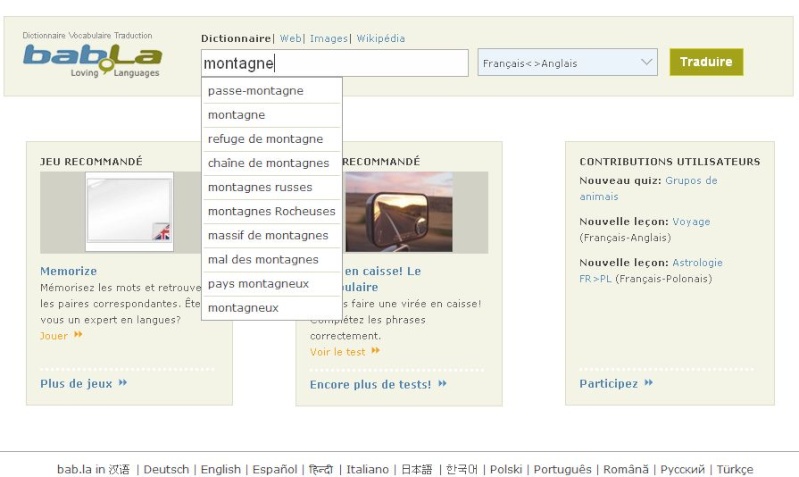Screen dimensions: 799x477
Task: Switch site language to Korean 한국어
Action: pos(462,469)
